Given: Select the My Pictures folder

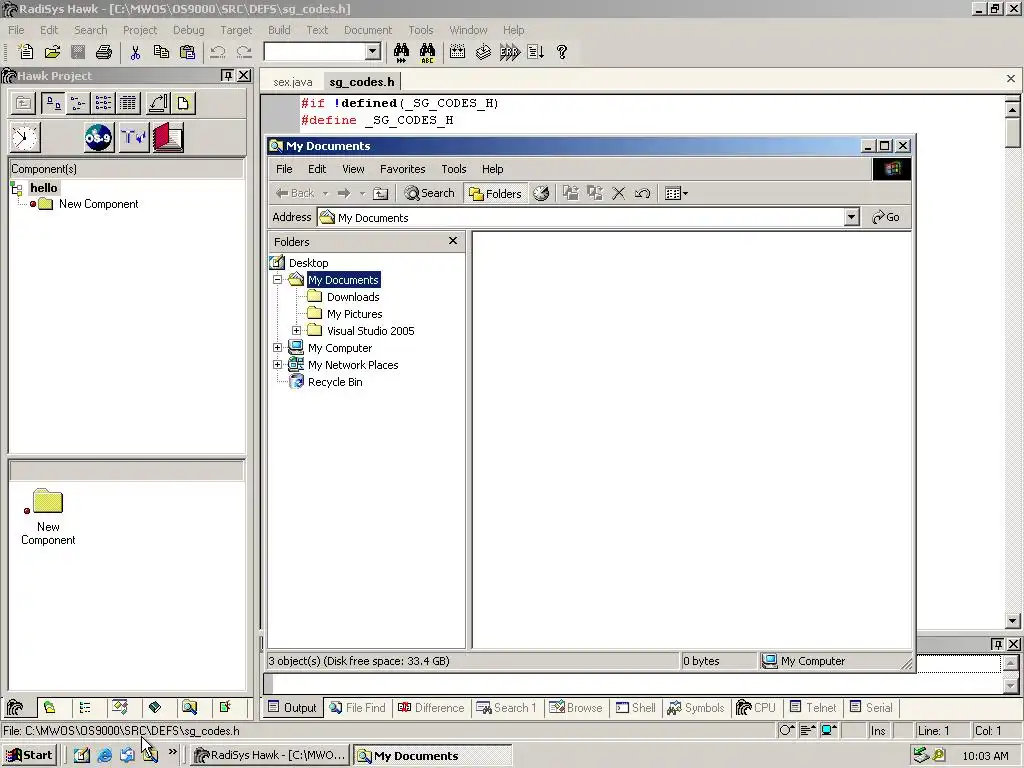Looking at the screenshot, I should pyautogui.click(x=354, y=314).
